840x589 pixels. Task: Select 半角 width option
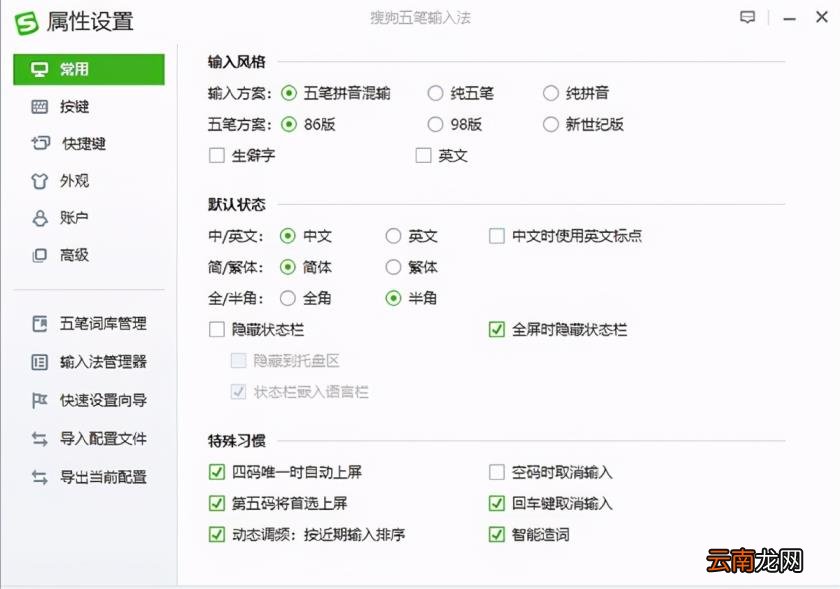pyautogui.click(x=393, y=298)
